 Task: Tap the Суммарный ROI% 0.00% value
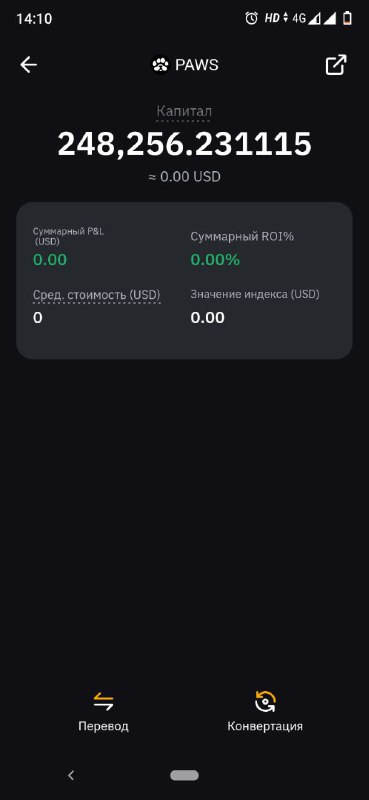click(x=215, y=260)
